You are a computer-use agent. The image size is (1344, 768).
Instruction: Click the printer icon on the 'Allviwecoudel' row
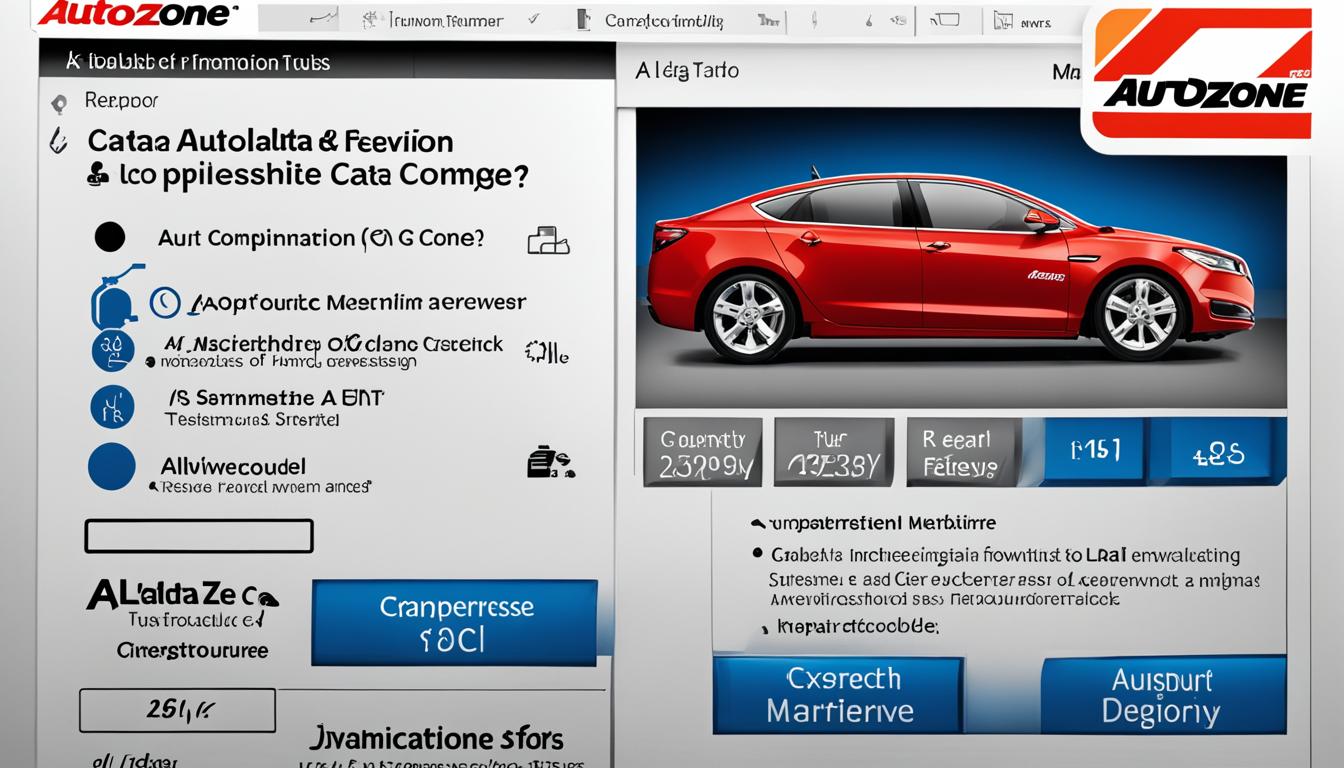click(x=549, y=462)
